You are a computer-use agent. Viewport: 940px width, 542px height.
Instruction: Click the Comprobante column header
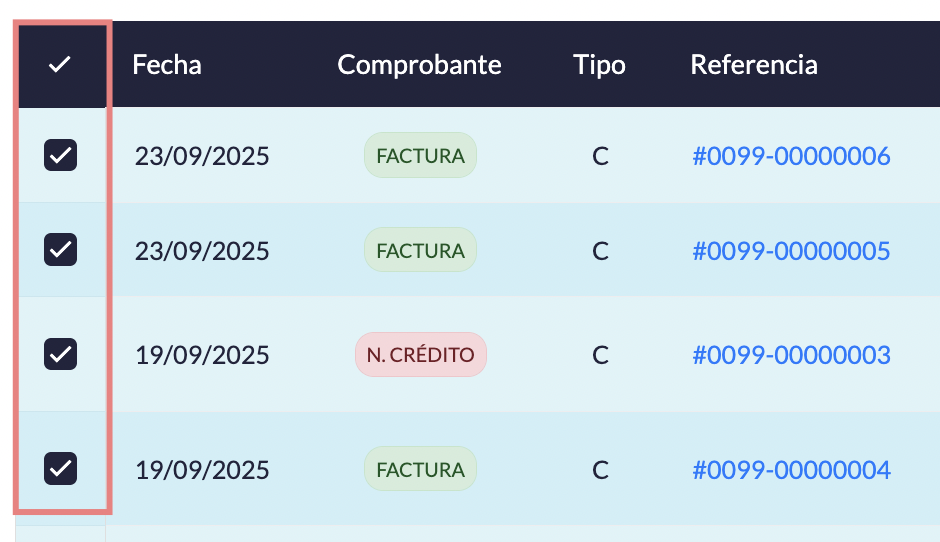tap(419, 65)
